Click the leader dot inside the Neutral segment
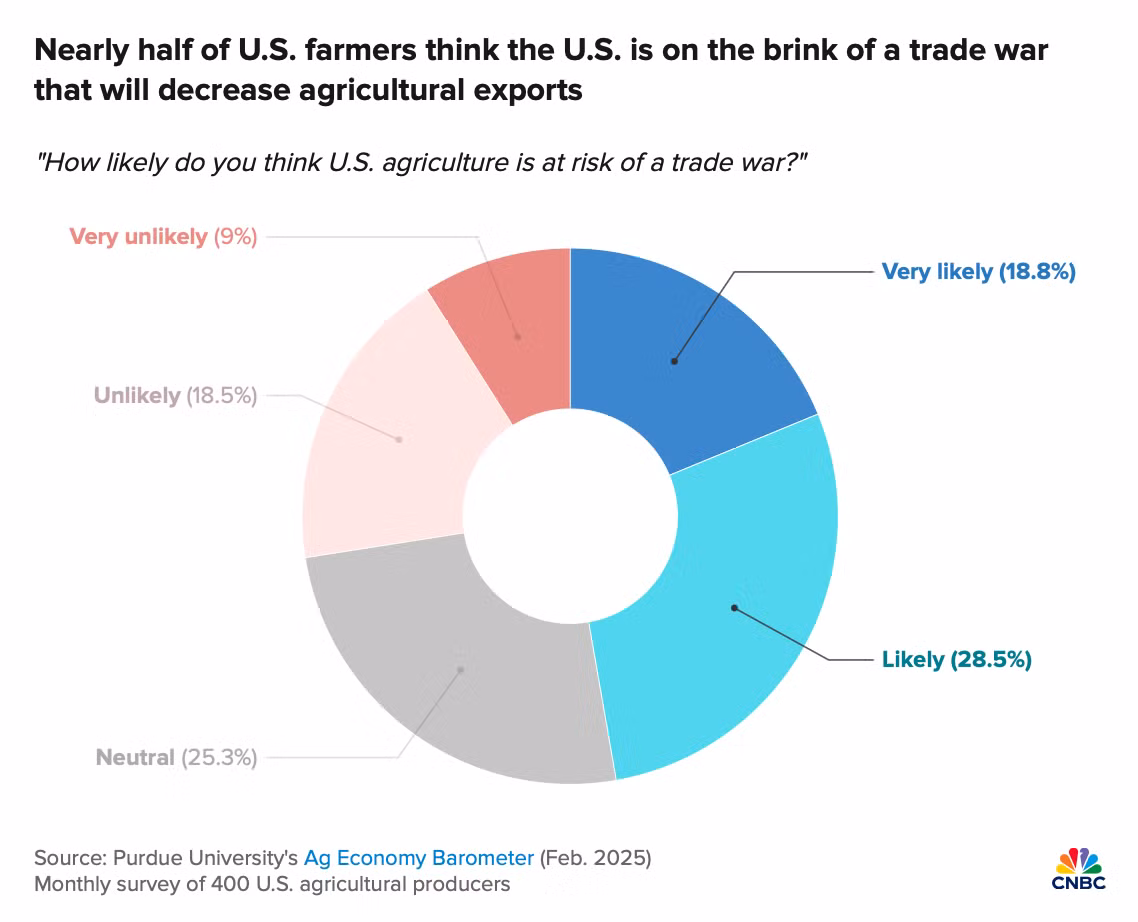The image size is (1138, 922). point(461,669)
